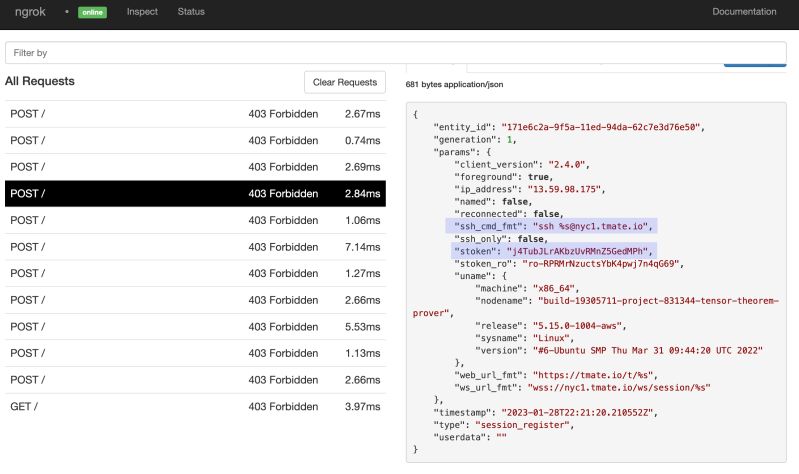Image resolution: width=799 pixels, height=474 pixels.
Task: Select the POST request taking 1.06ms
Action: click(195, 220)
